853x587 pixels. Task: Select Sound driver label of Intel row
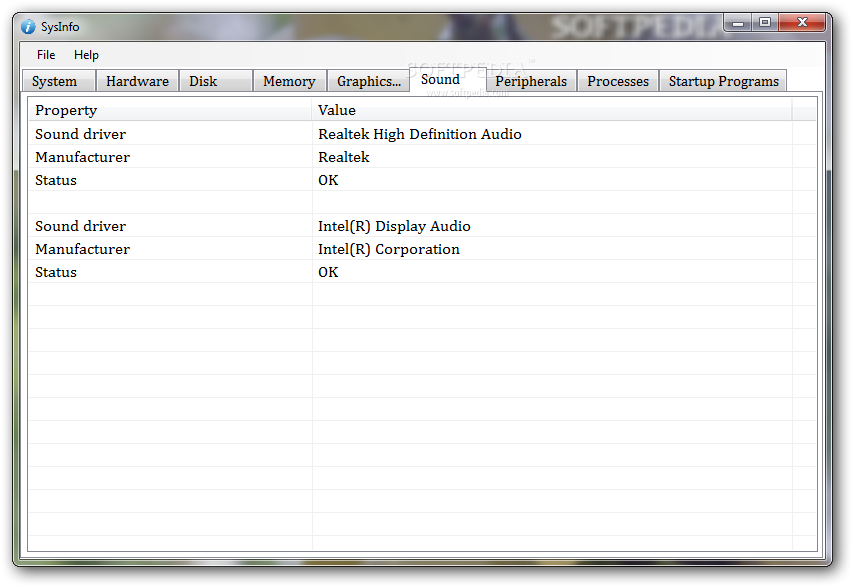(x=80, y=226)
